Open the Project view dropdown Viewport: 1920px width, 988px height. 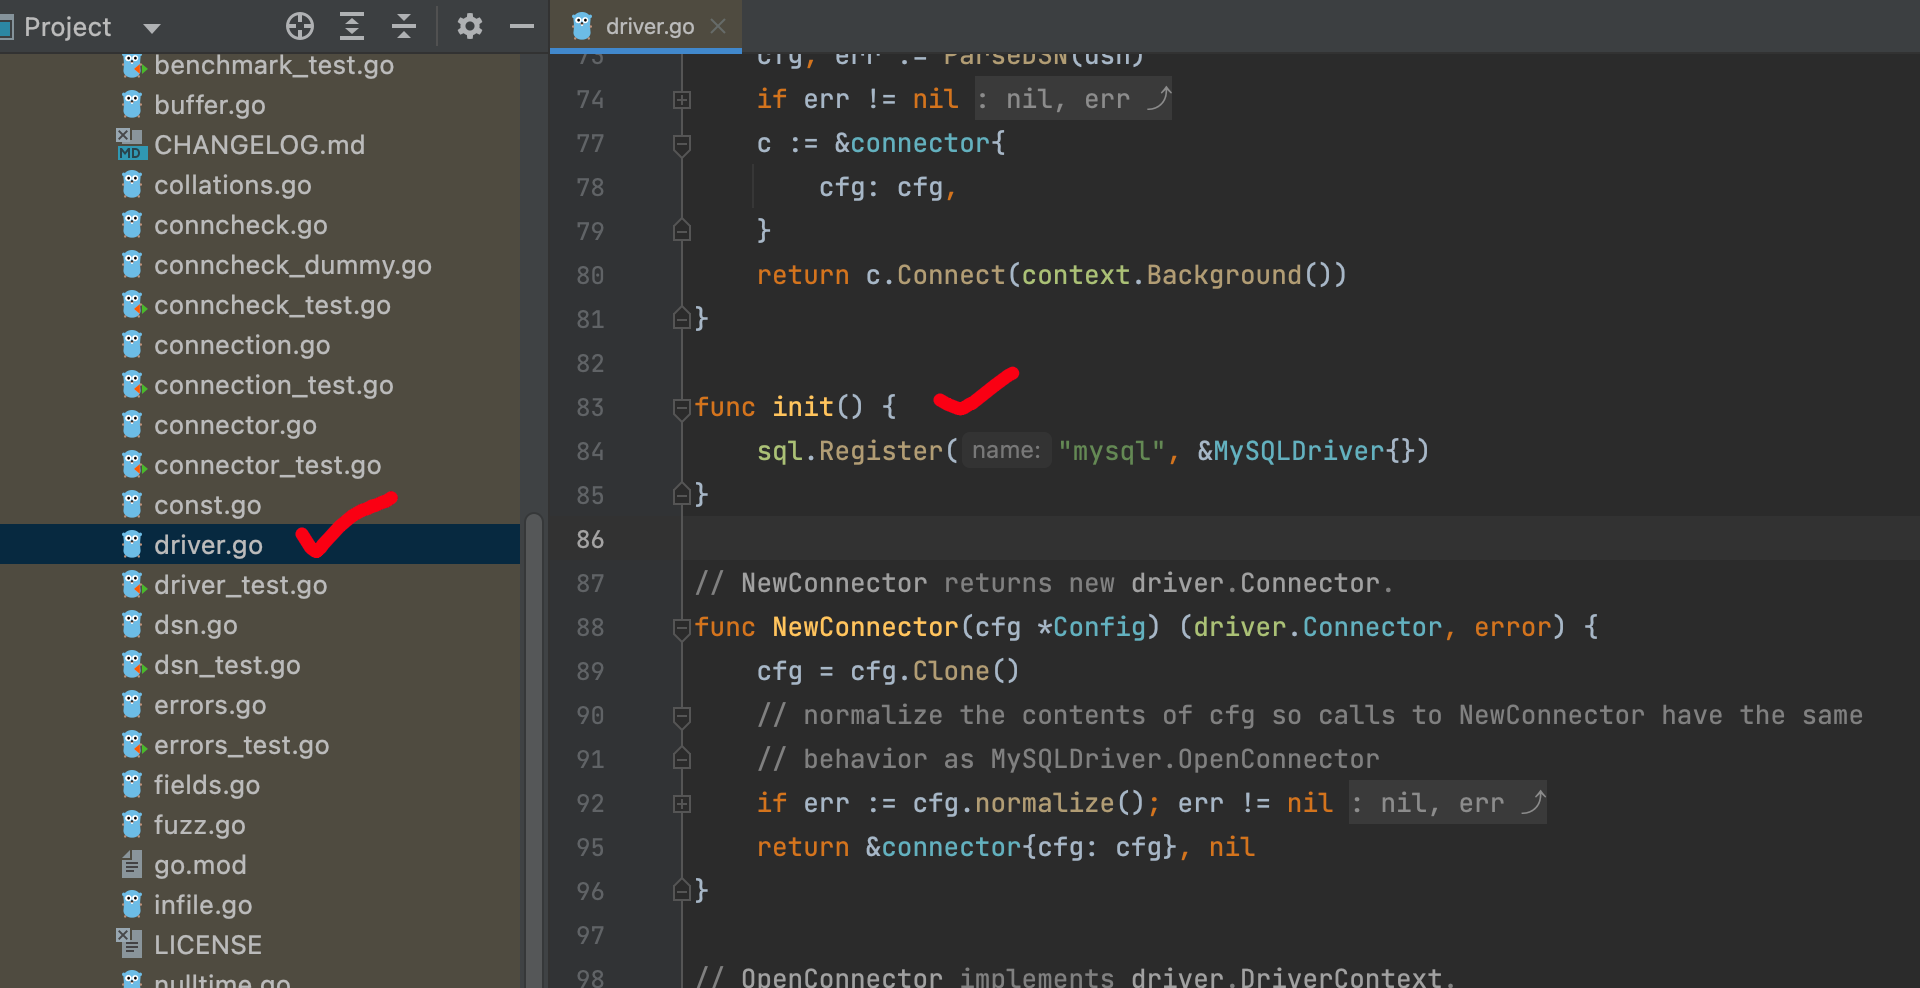coord(152,28)
